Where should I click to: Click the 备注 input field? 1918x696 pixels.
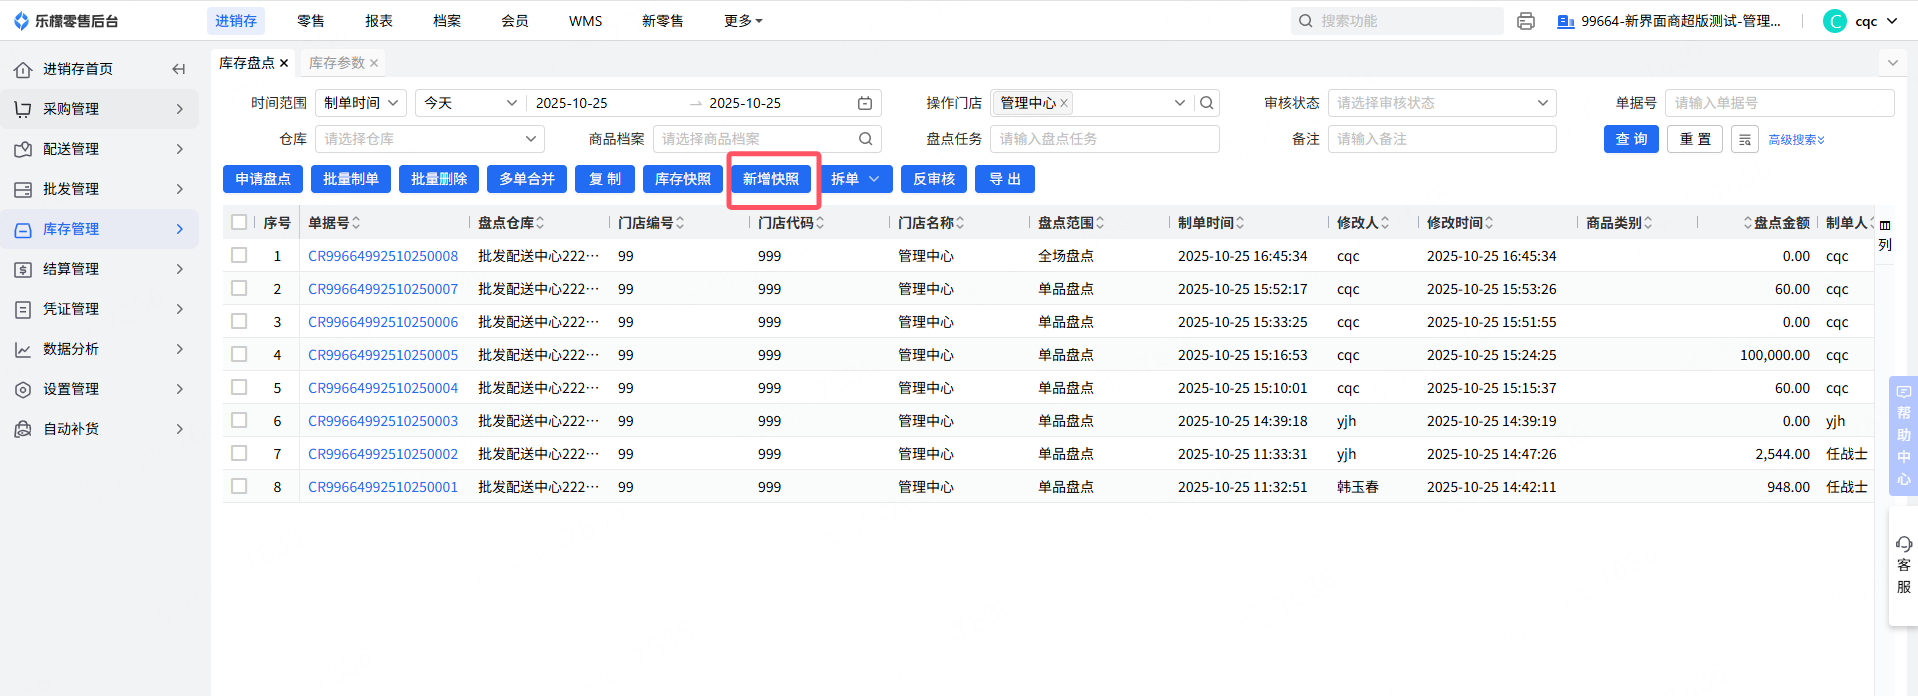click(1442, 139)
